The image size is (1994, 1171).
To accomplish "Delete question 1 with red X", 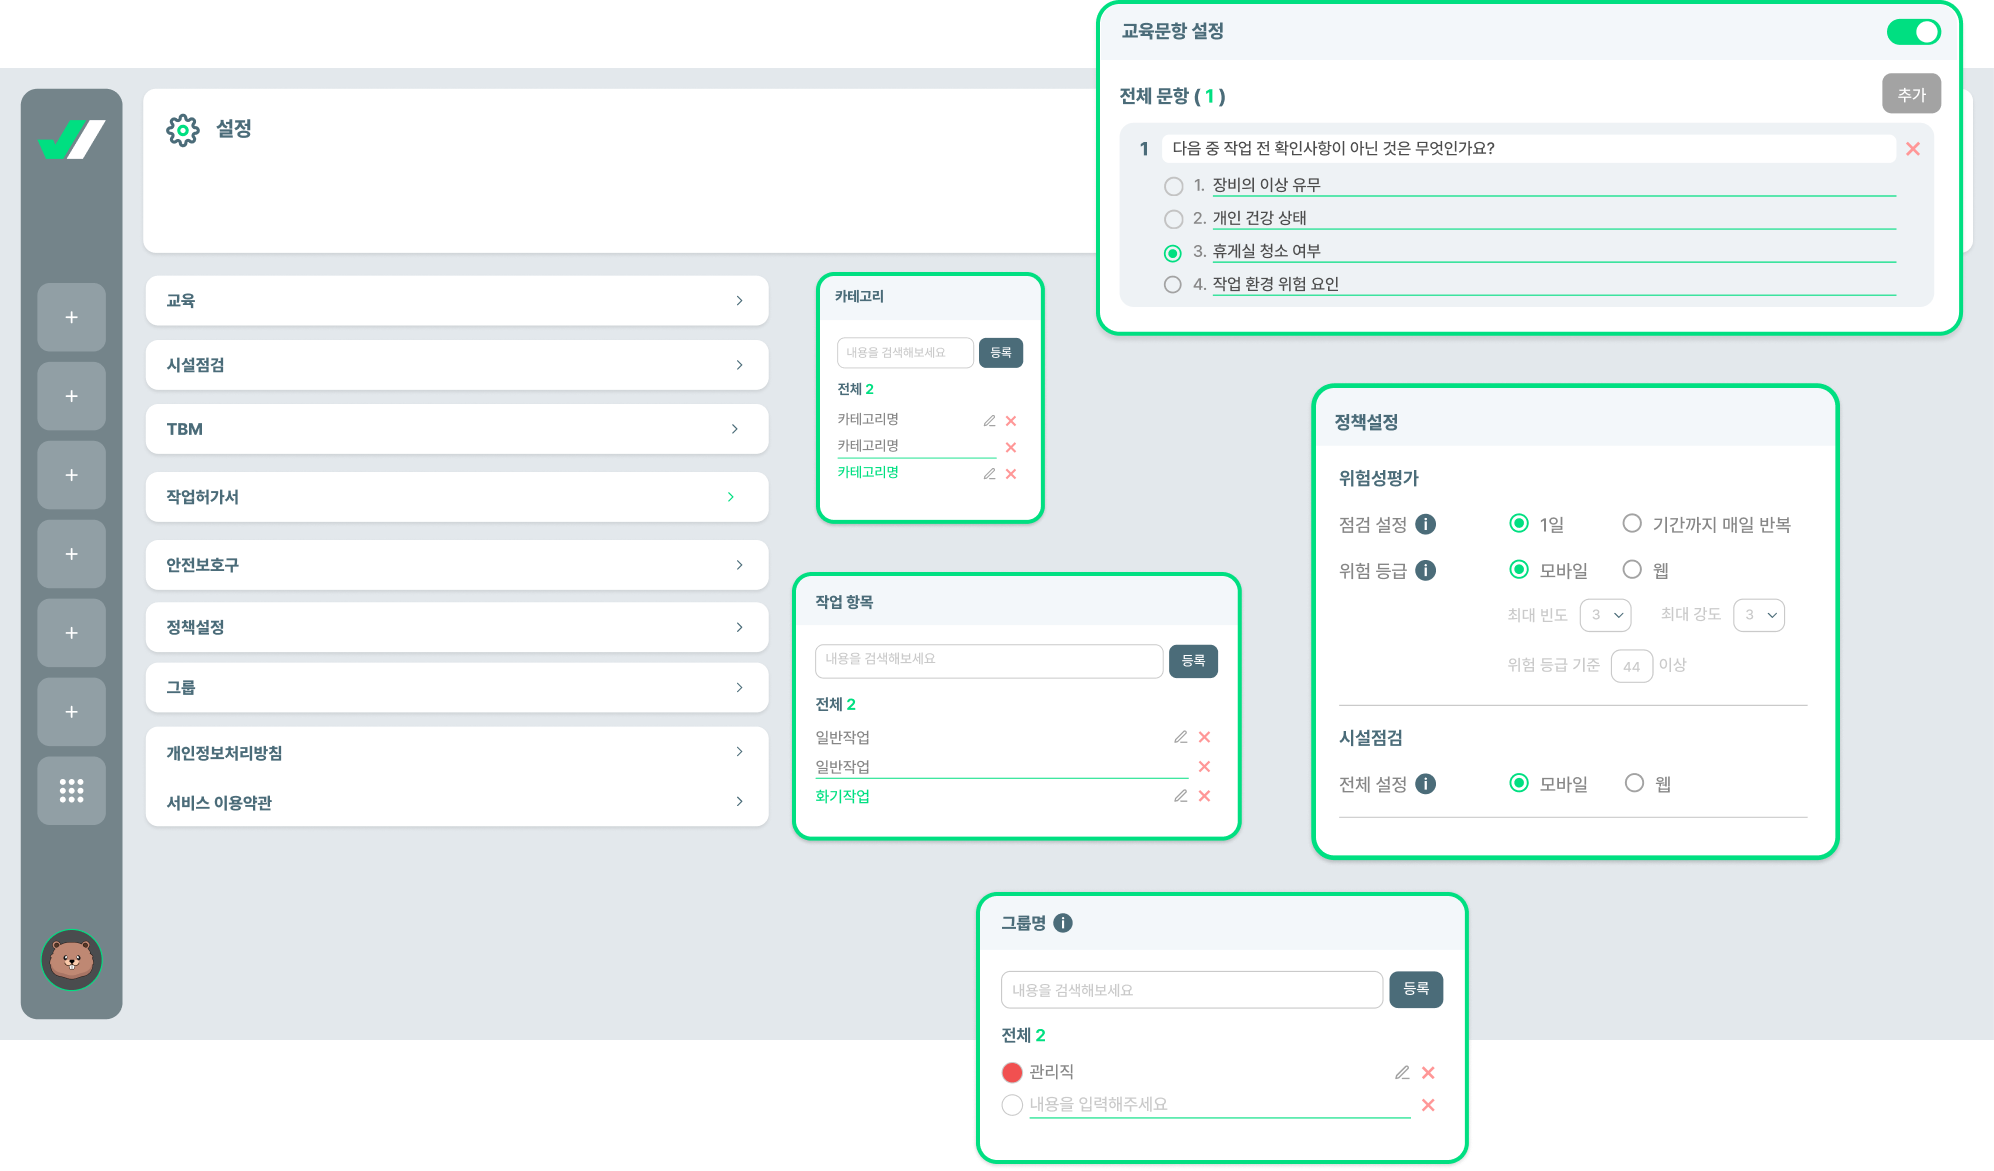I will [1912, 149].
